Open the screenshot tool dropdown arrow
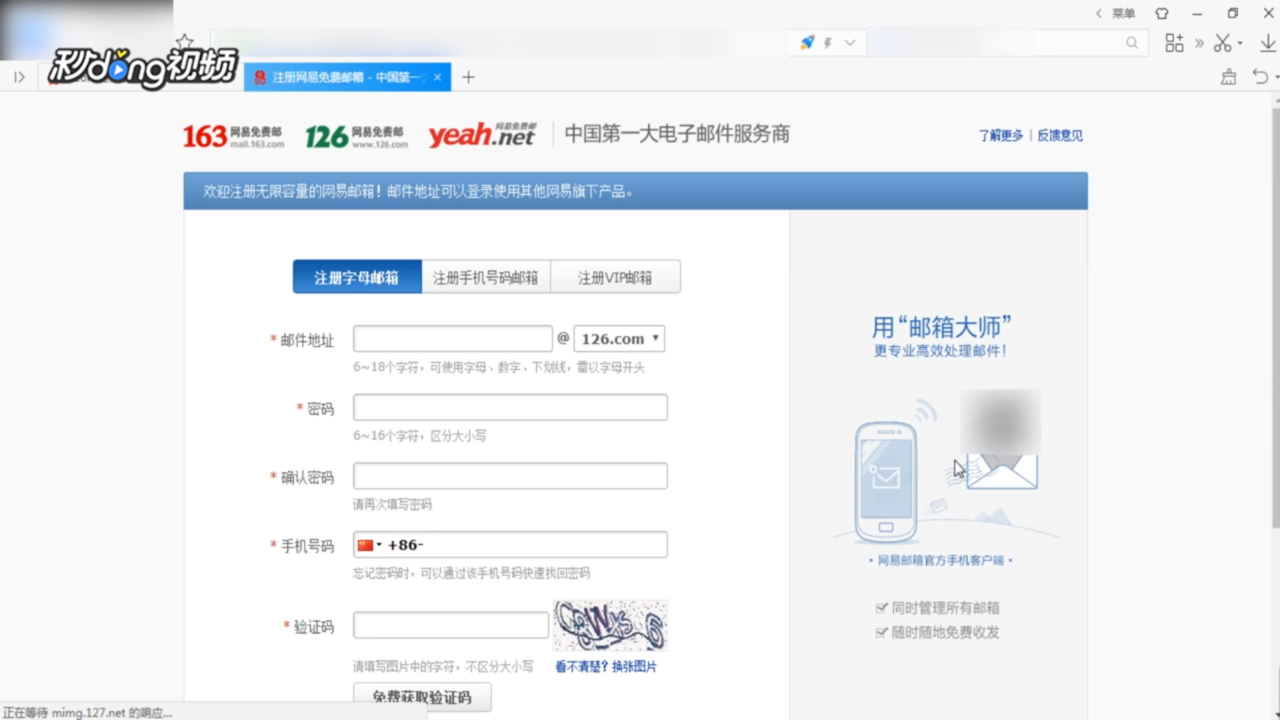The height and width of the screenshot is (720, 1280). (1240, 44)
